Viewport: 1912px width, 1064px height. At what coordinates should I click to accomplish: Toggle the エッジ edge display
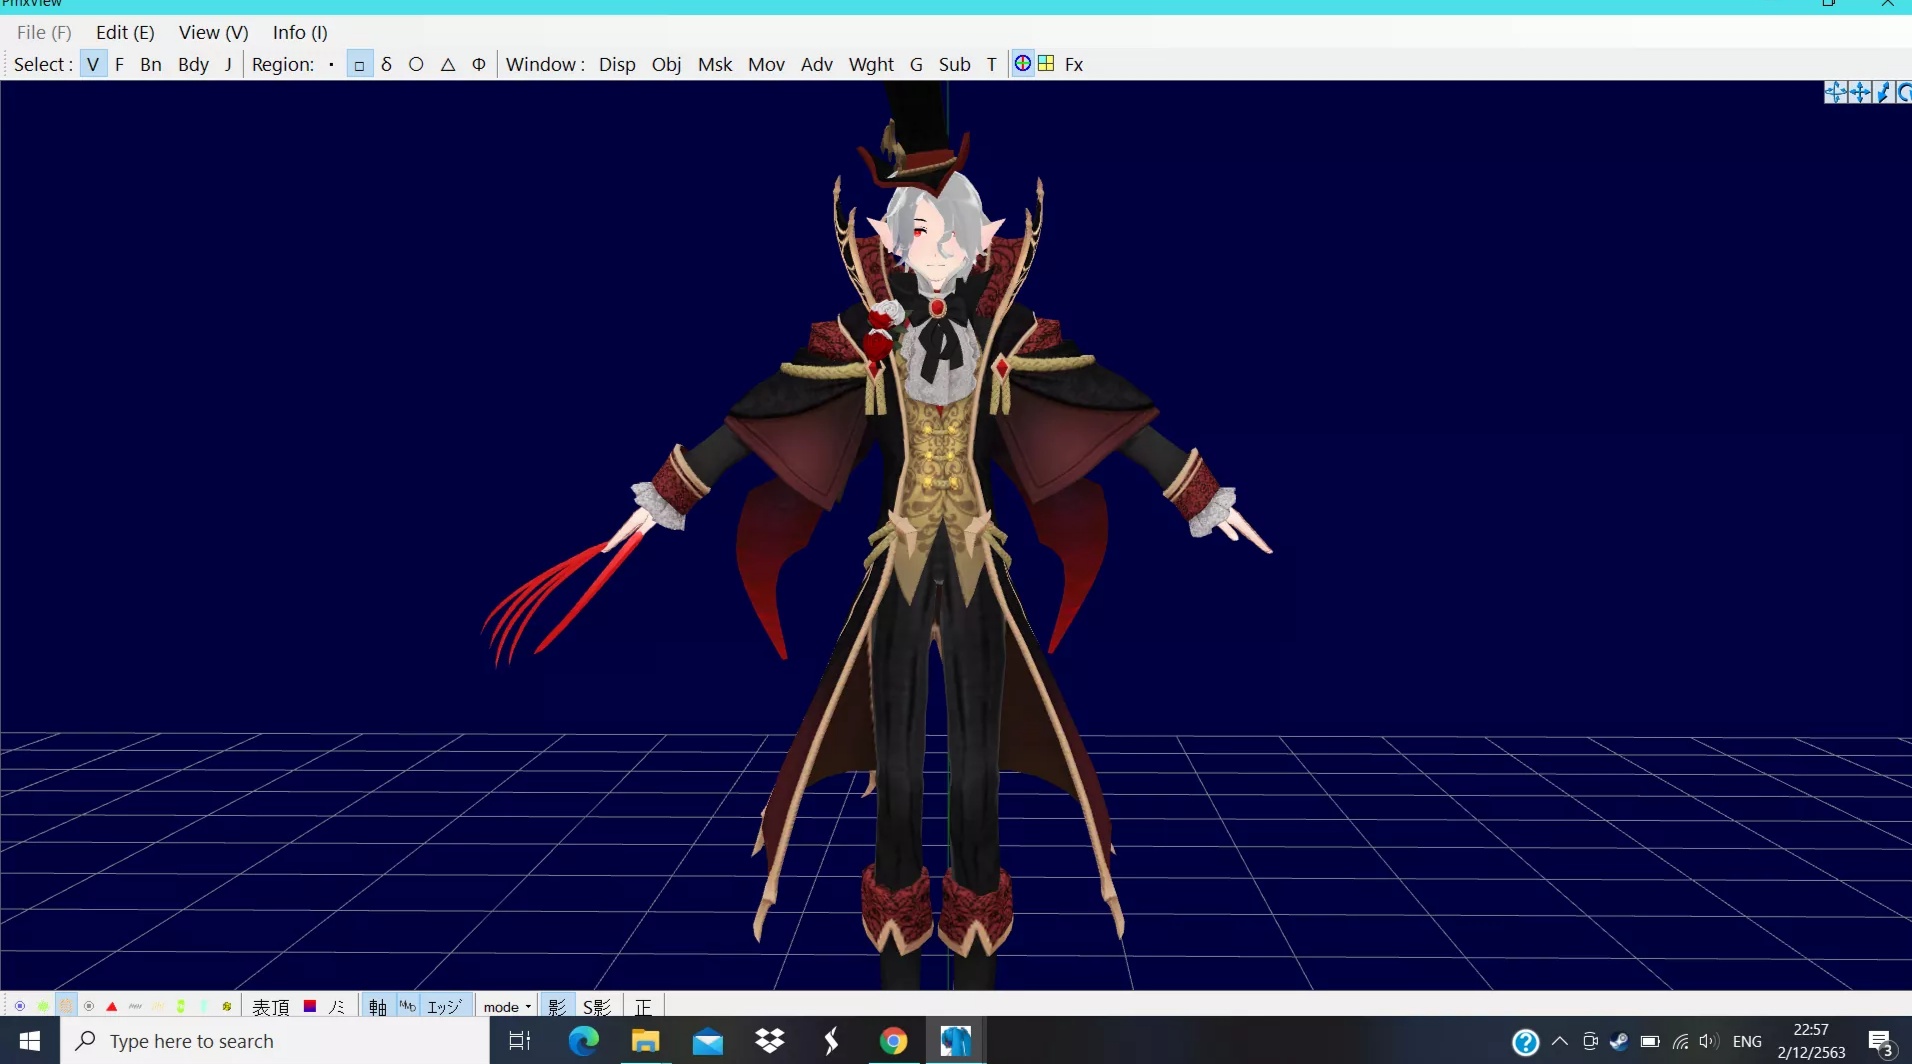click(x=444, y=1006)
